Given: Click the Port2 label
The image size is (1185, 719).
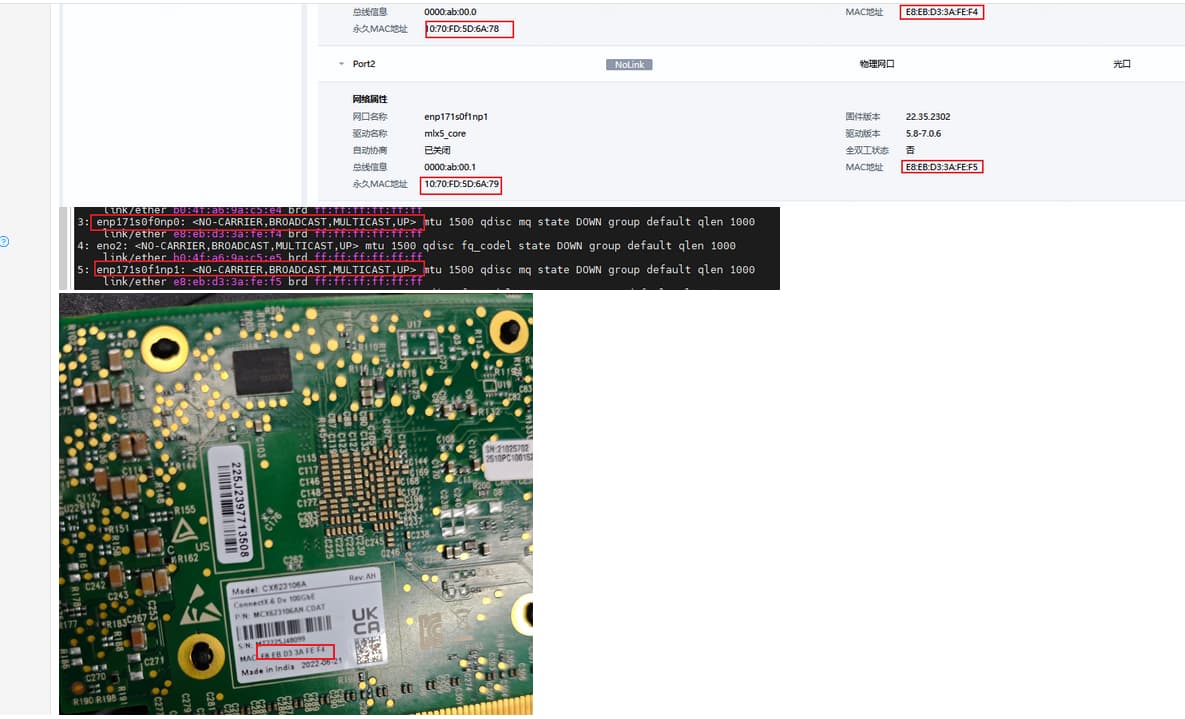Looking at the screenshot, I should (x=364, y=64).
